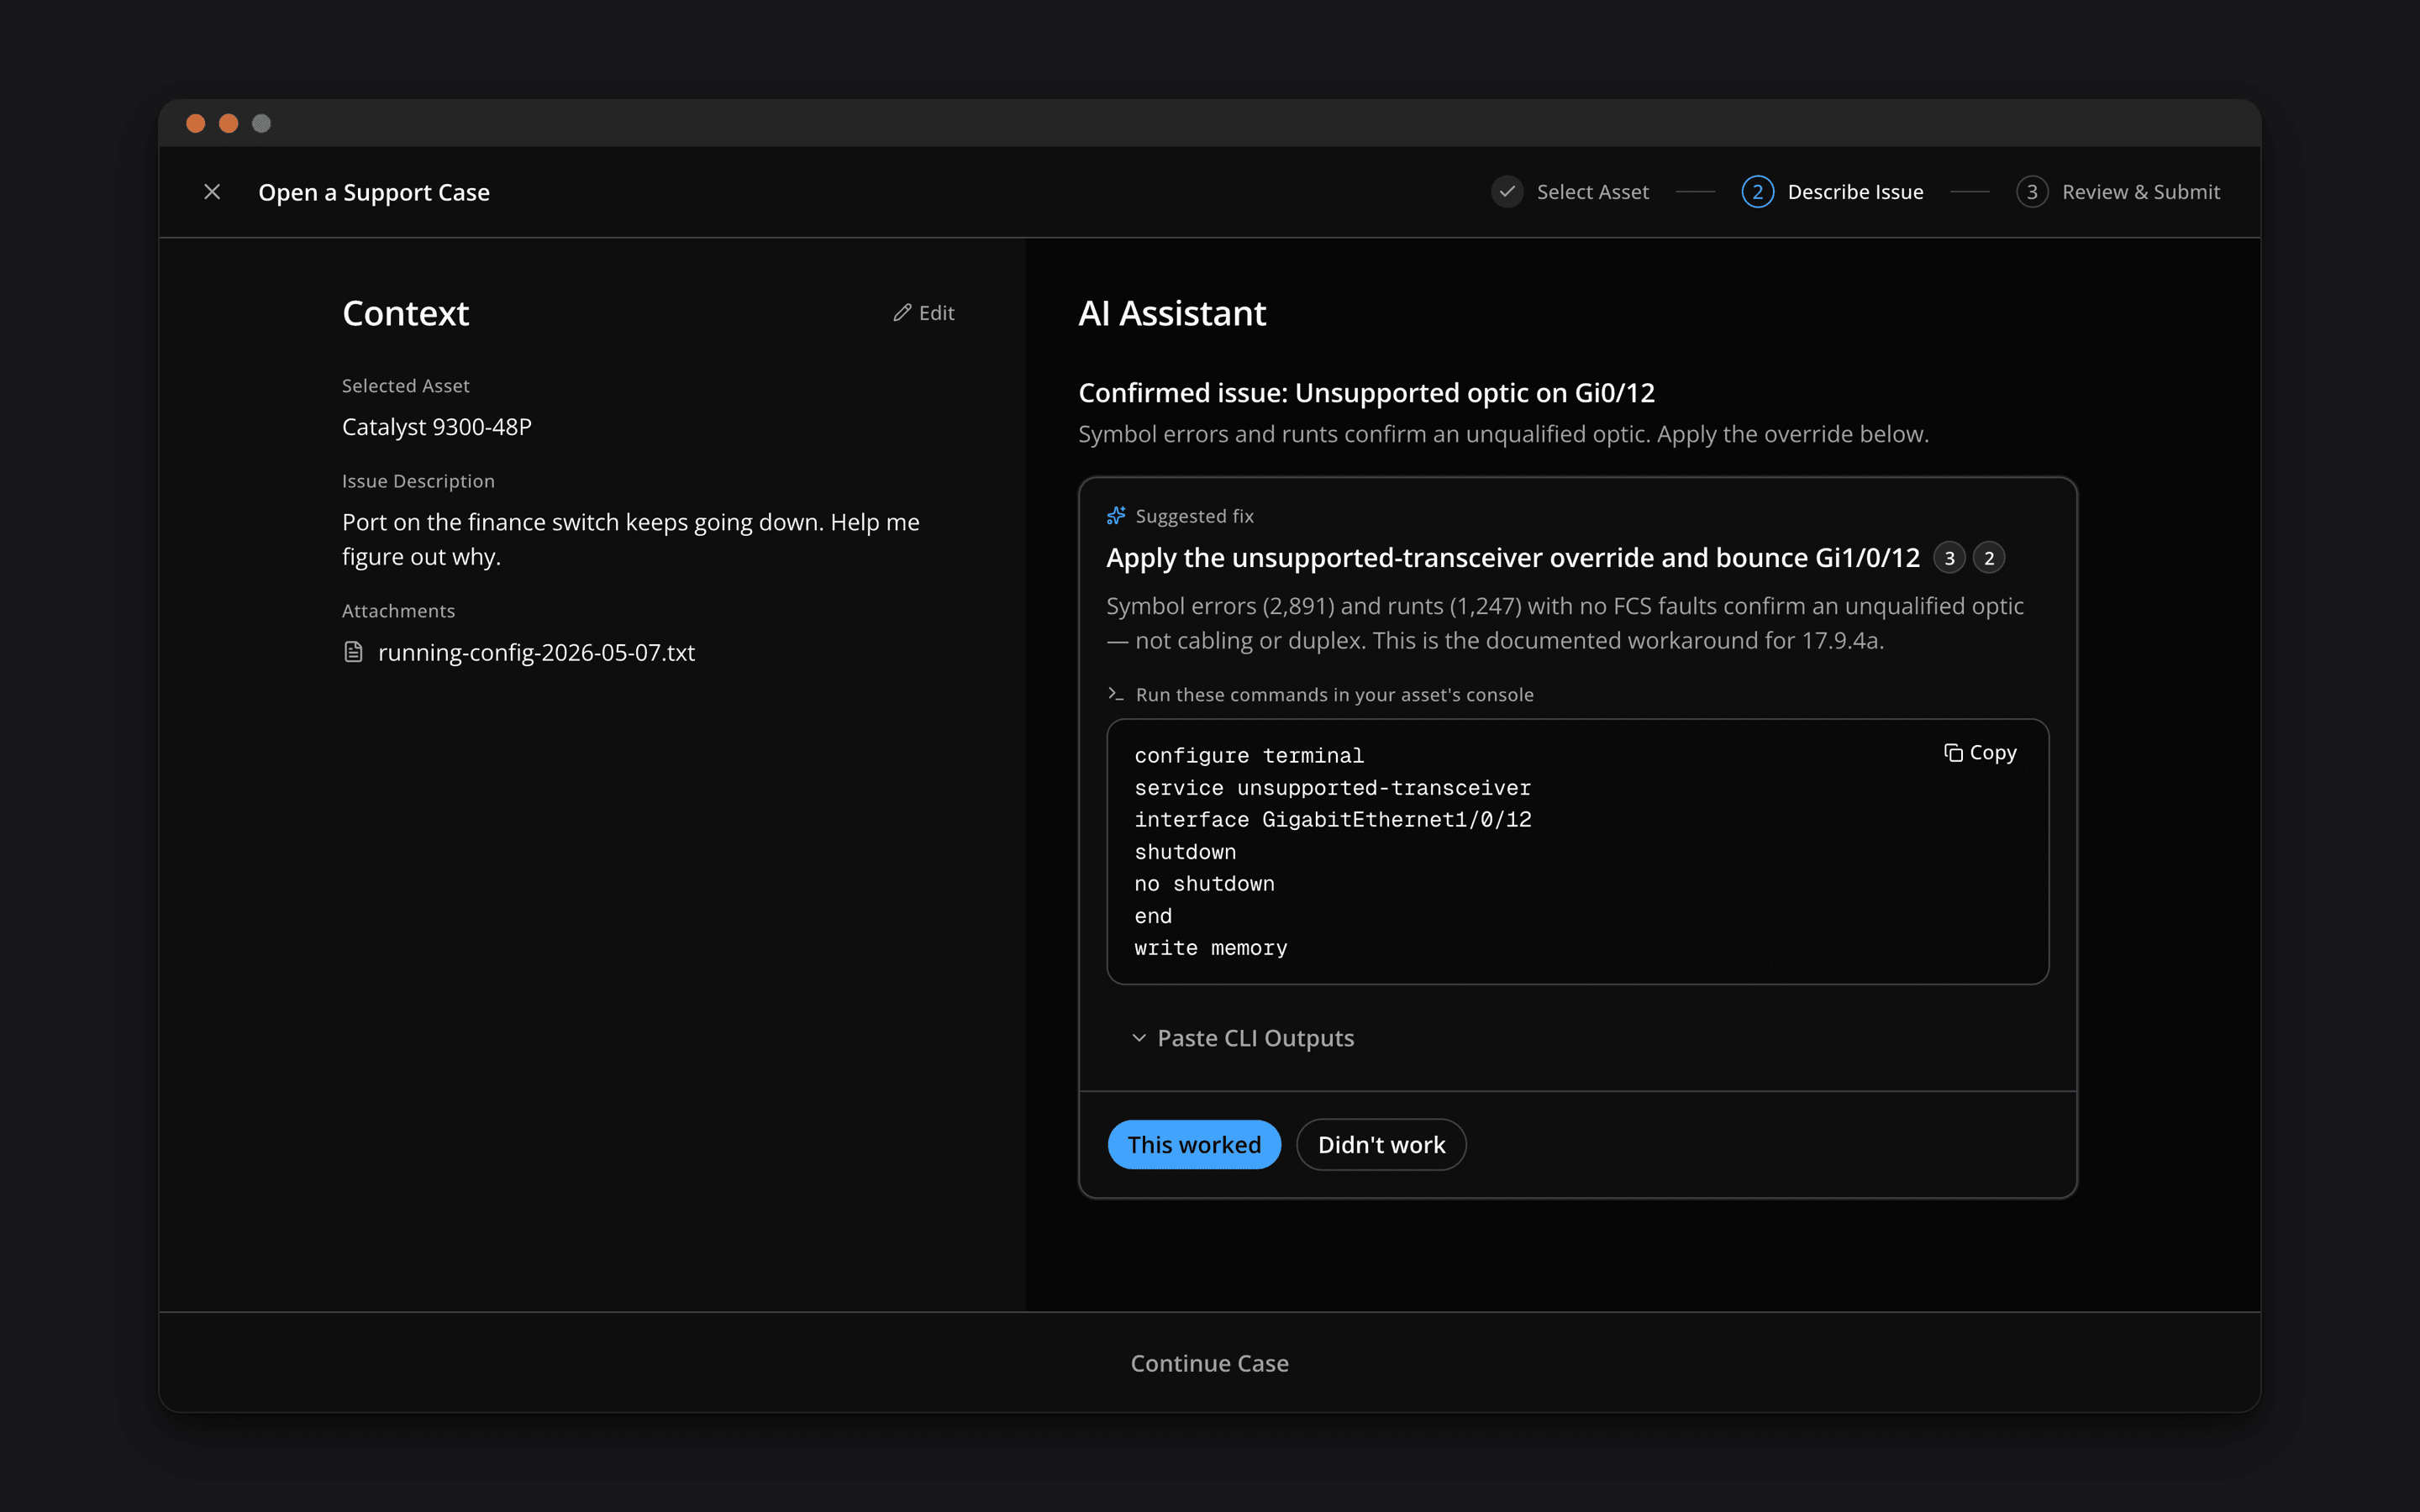Click the checkmark icon for Select Asset step

point(1507,192)
